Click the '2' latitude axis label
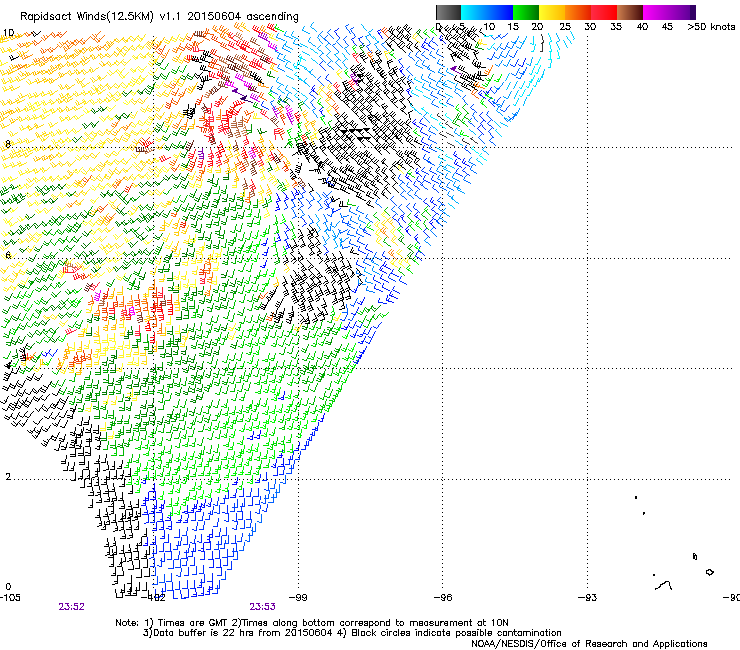 click(8, 476)
